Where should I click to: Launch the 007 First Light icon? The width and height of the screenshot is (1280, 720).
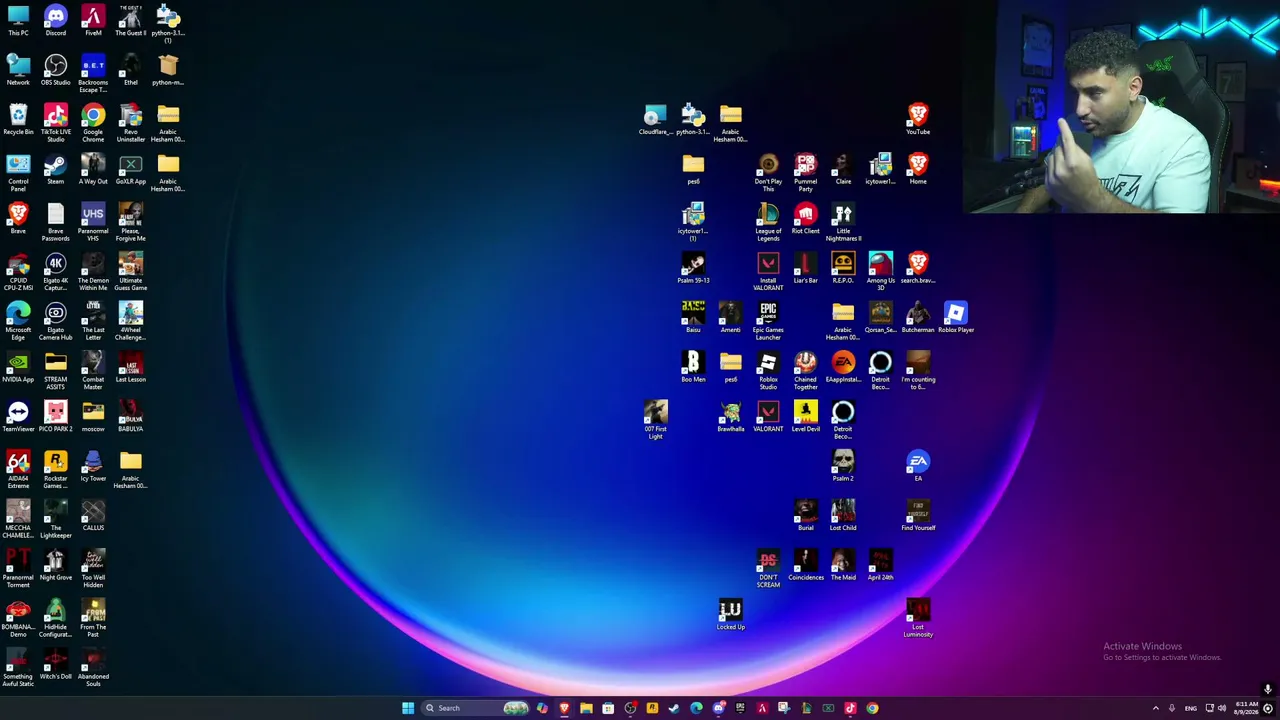(655, 419)
